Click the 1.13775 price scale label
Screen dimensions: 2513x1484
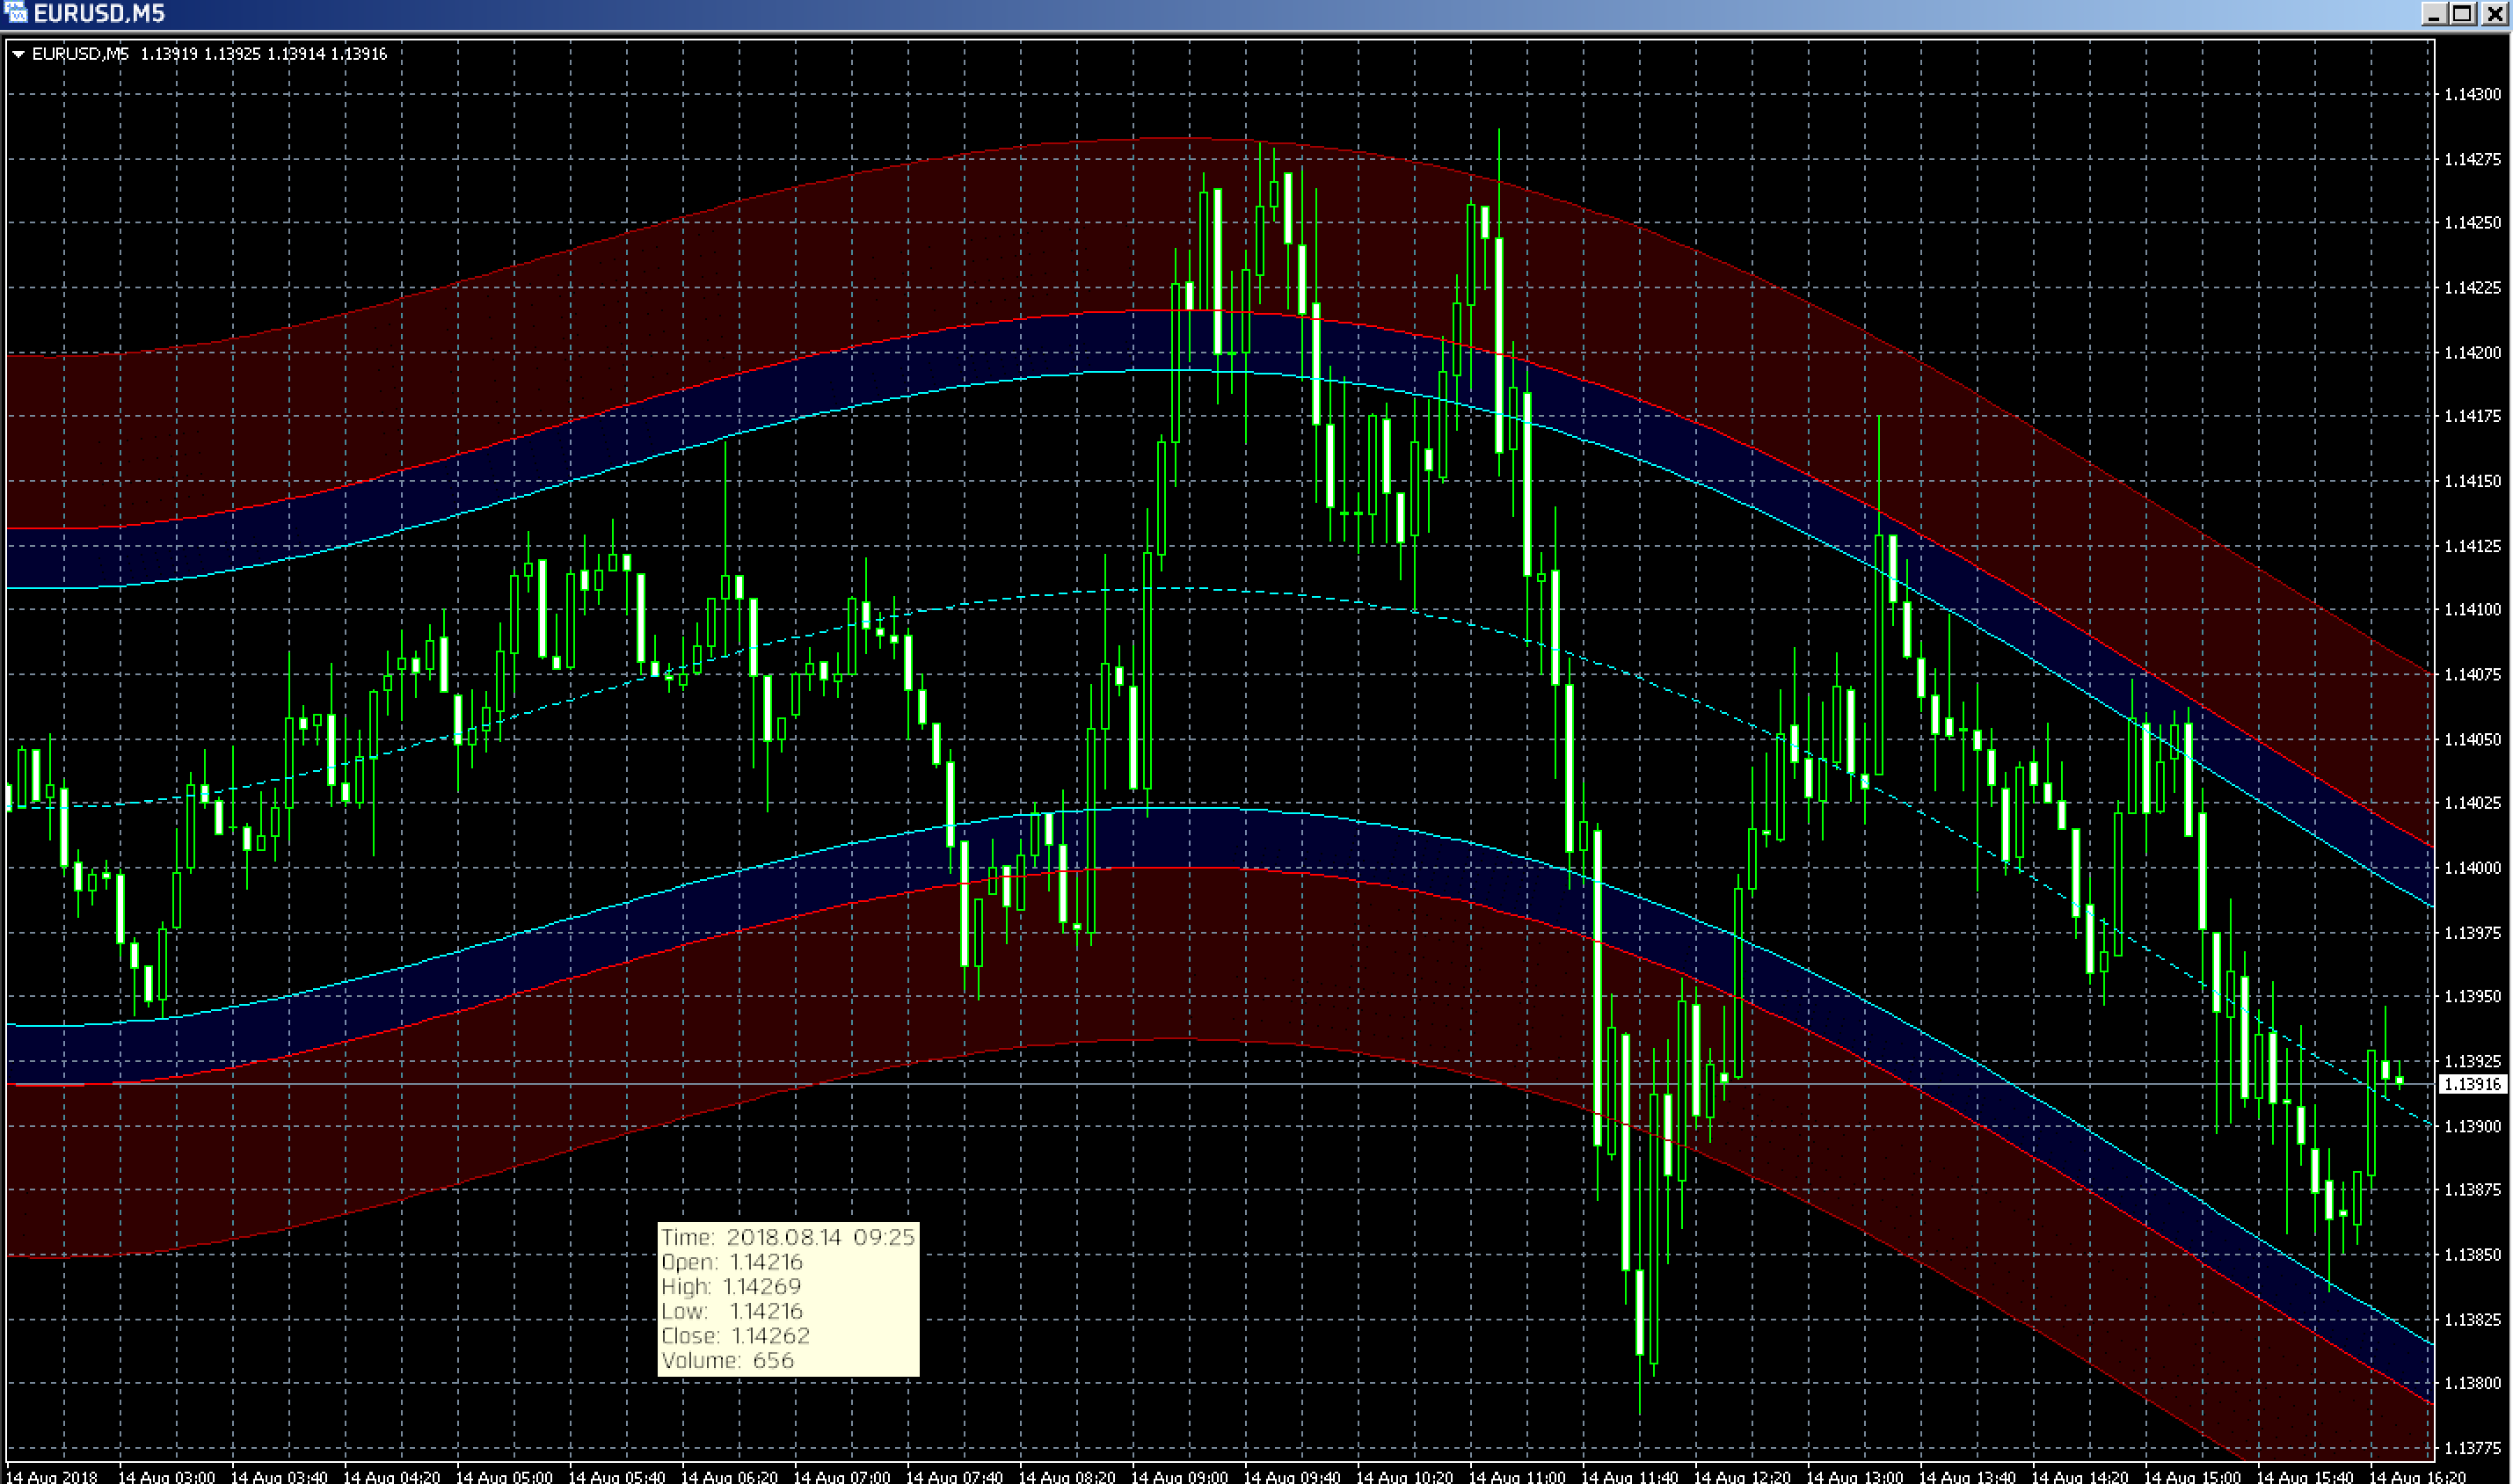tap(2471, 1448)
